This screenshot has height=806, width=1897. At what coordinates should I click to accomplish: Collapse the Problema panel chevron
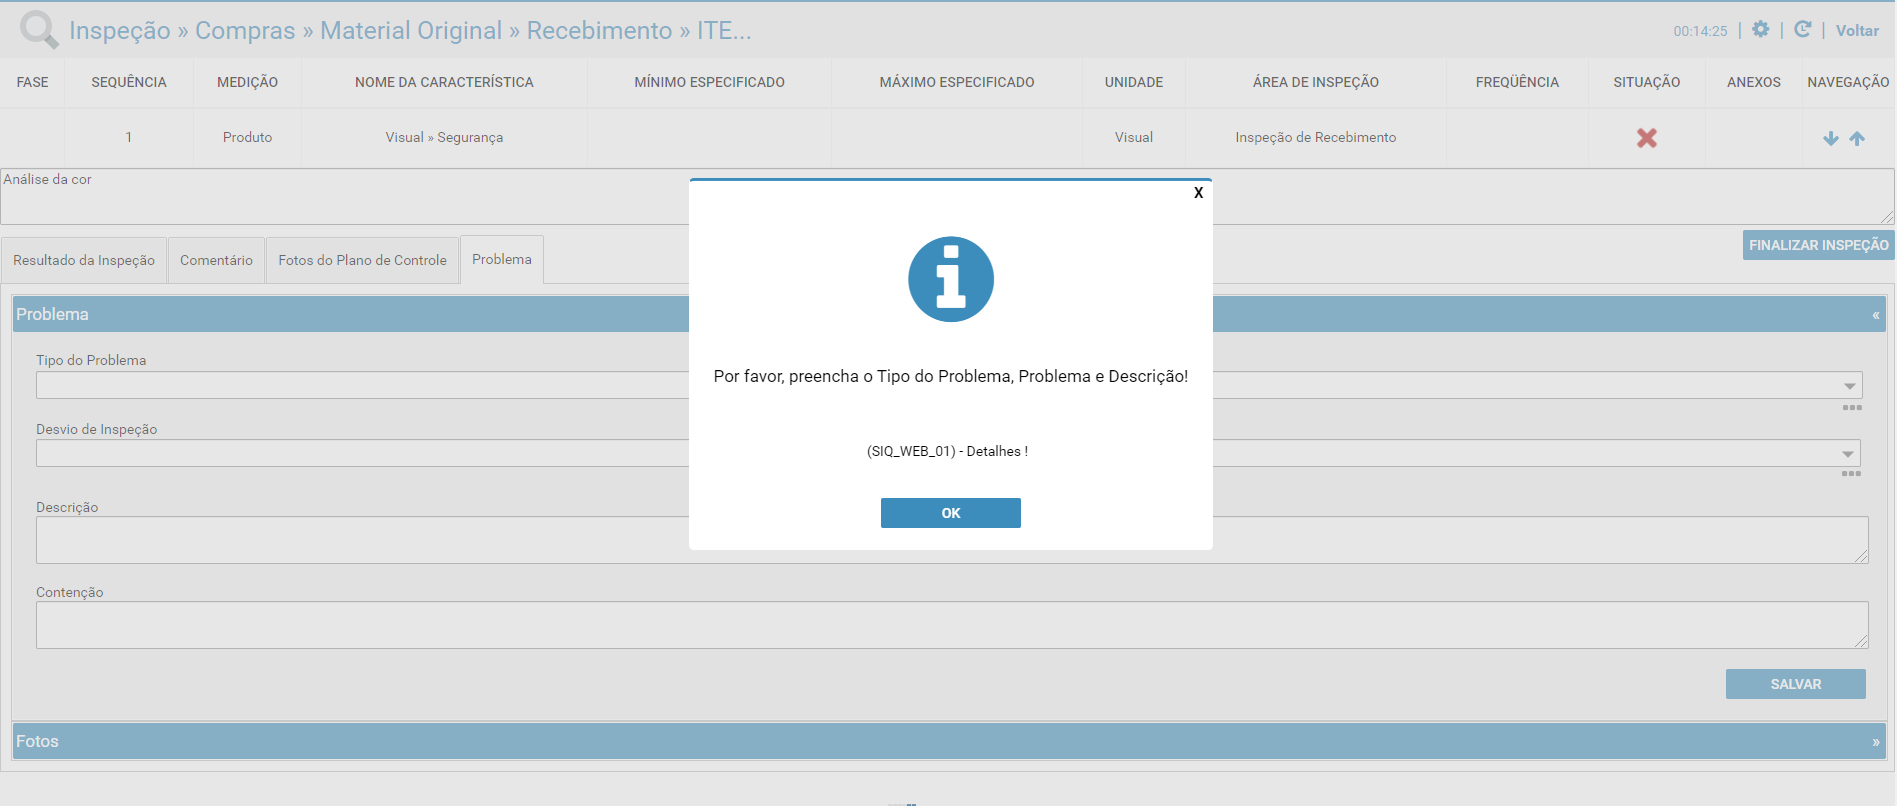click(1876, 315)
